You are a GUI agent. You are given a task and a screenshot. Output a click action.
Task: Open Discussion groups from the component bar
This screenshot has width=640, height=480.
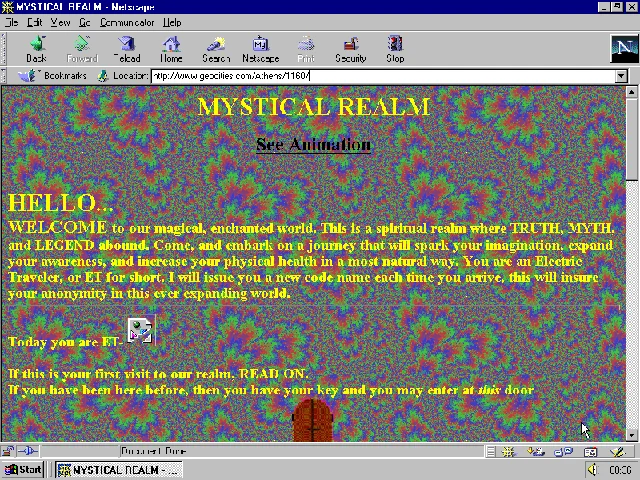click(564, 451)
